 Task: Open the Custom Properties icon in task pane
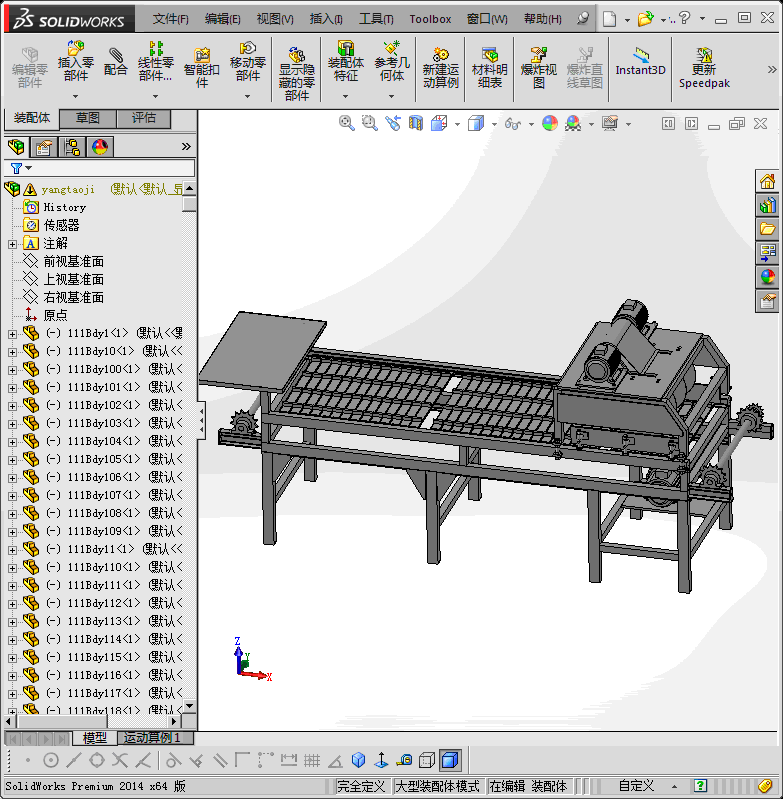(x=767, y=301)
